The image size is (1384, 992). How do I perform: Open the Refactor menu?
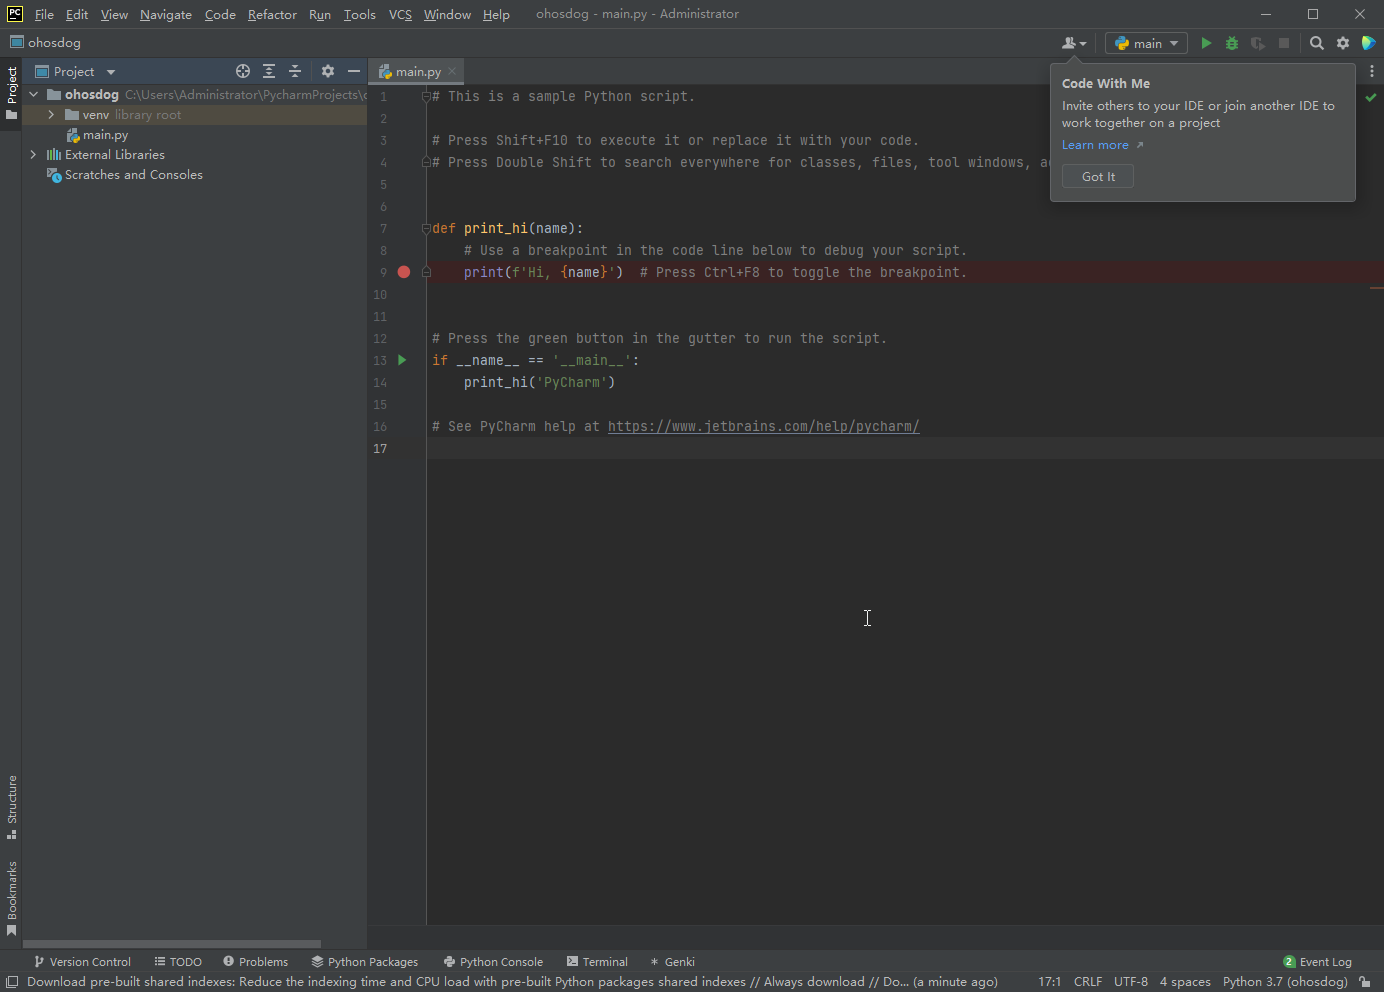[272, 14]
